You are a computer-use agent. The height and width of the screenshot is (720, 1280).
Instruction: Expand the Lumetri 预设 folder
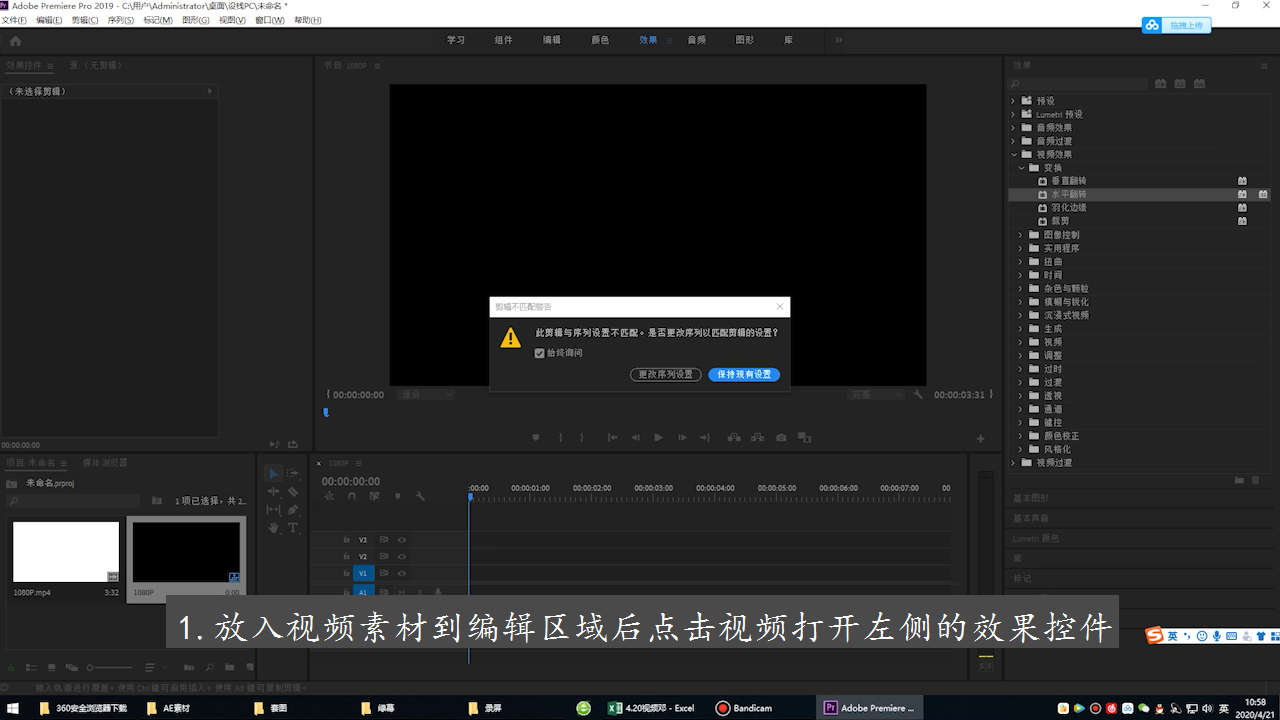[1013, 114]
